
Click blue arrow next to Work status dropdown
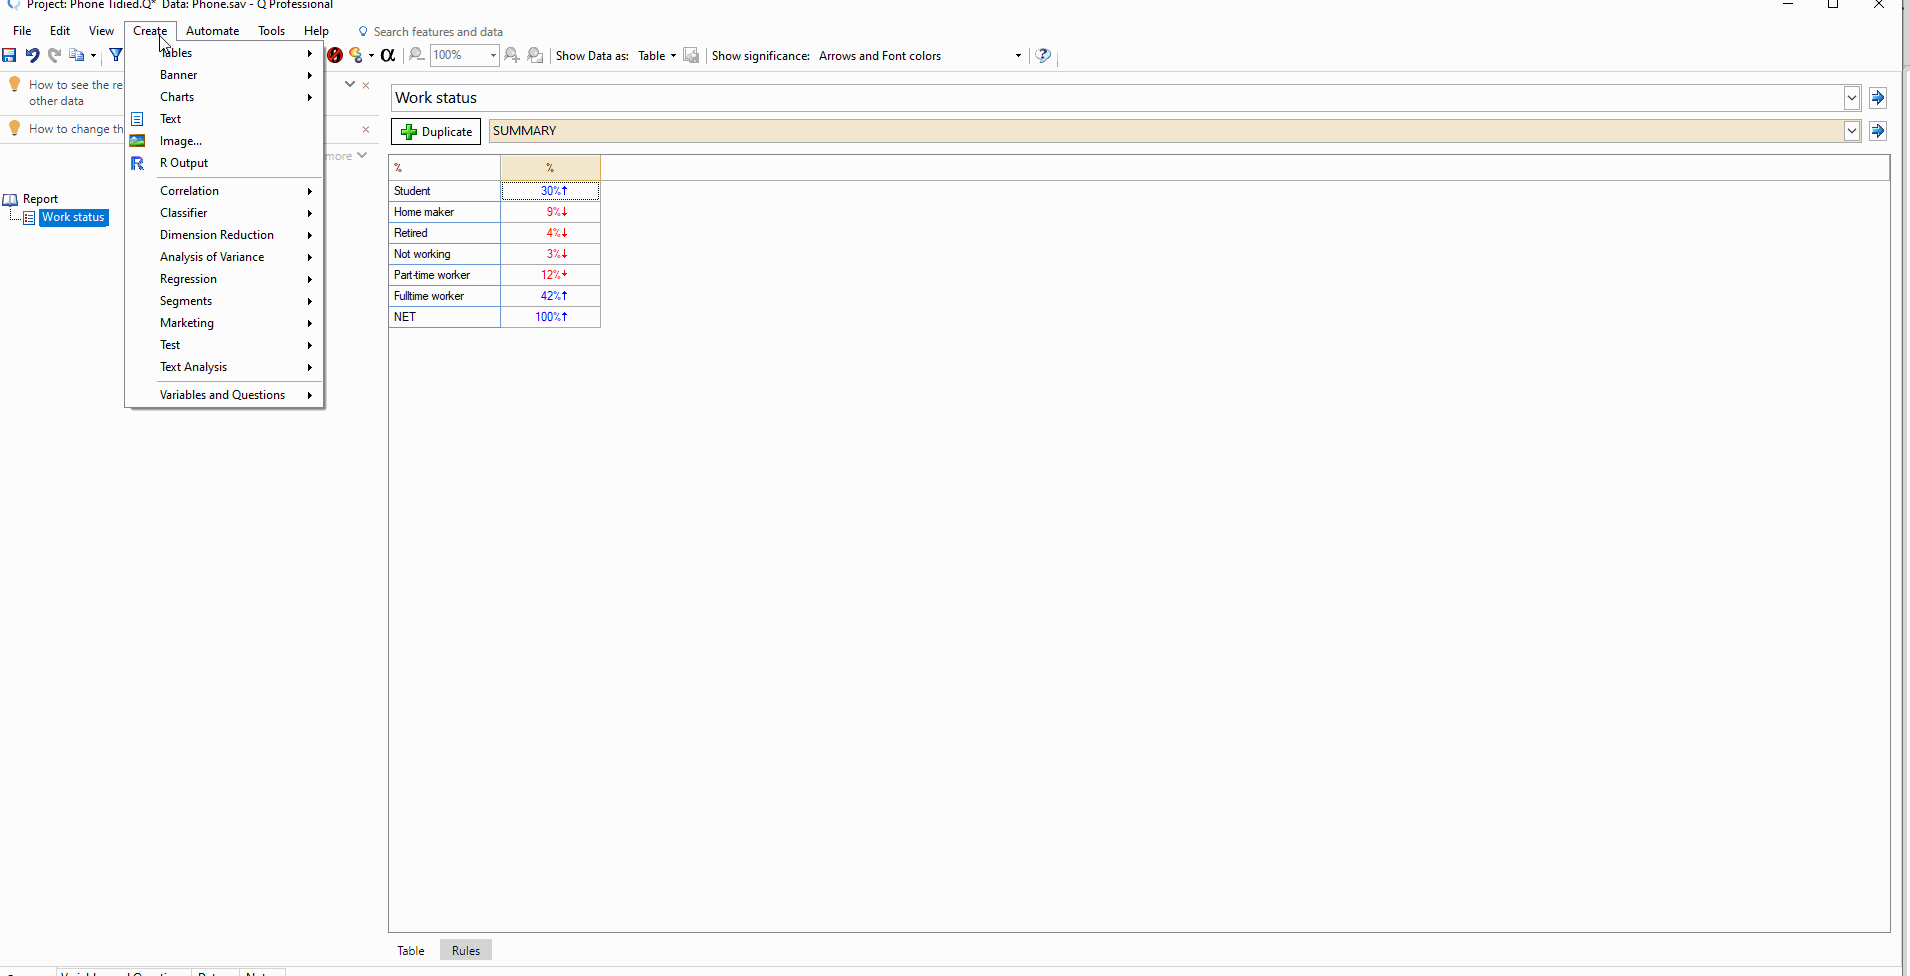[x=1877, y=98]
